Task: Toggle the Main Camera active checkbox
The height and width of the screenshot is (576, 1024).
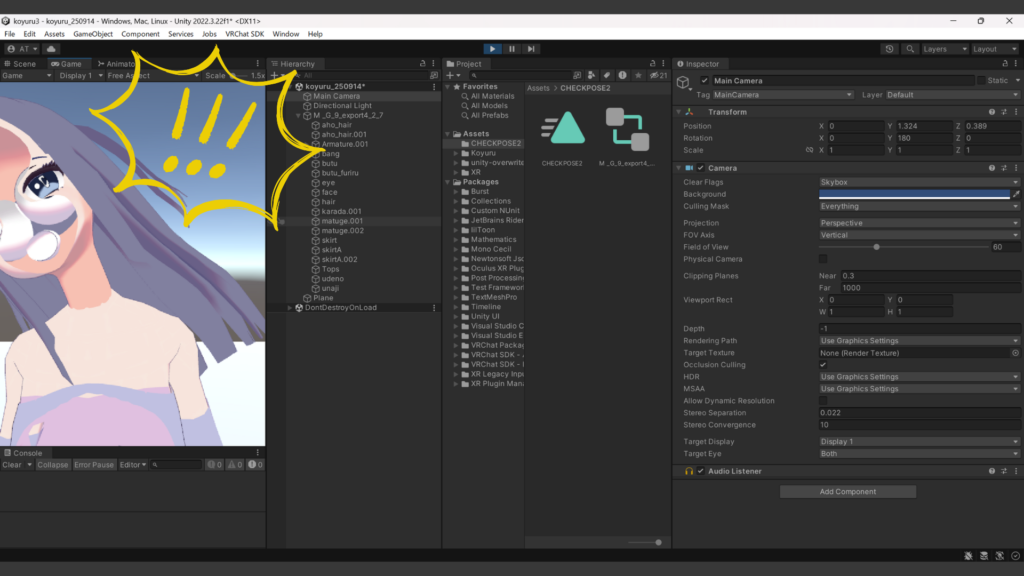Action: [x=704, y=80]
